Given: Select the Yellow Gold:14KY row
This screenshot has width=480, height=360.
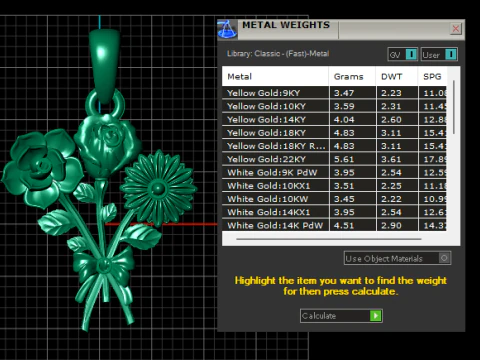Looking at the screenshot, I should (x=334, y=120).
